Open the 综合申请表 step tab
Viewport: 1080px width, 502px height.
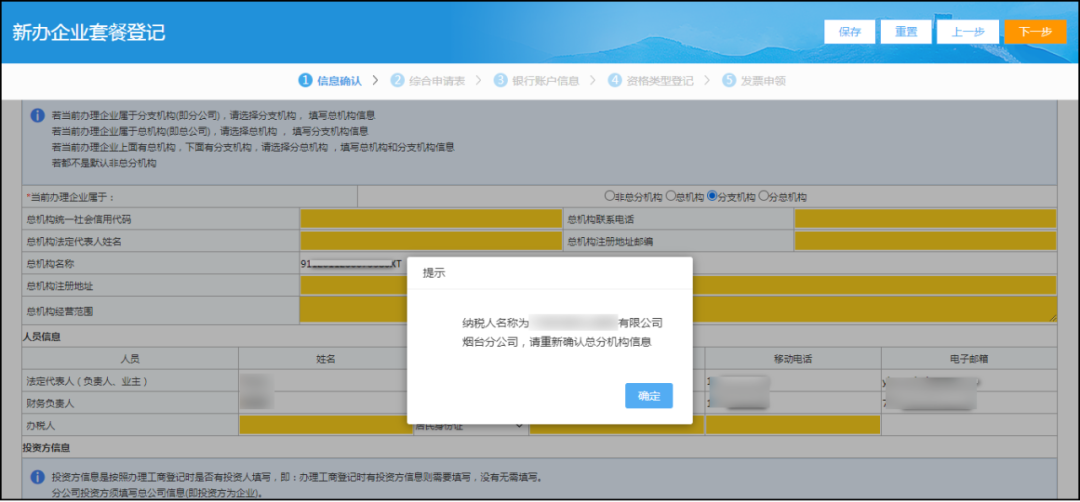click(437, 80)
